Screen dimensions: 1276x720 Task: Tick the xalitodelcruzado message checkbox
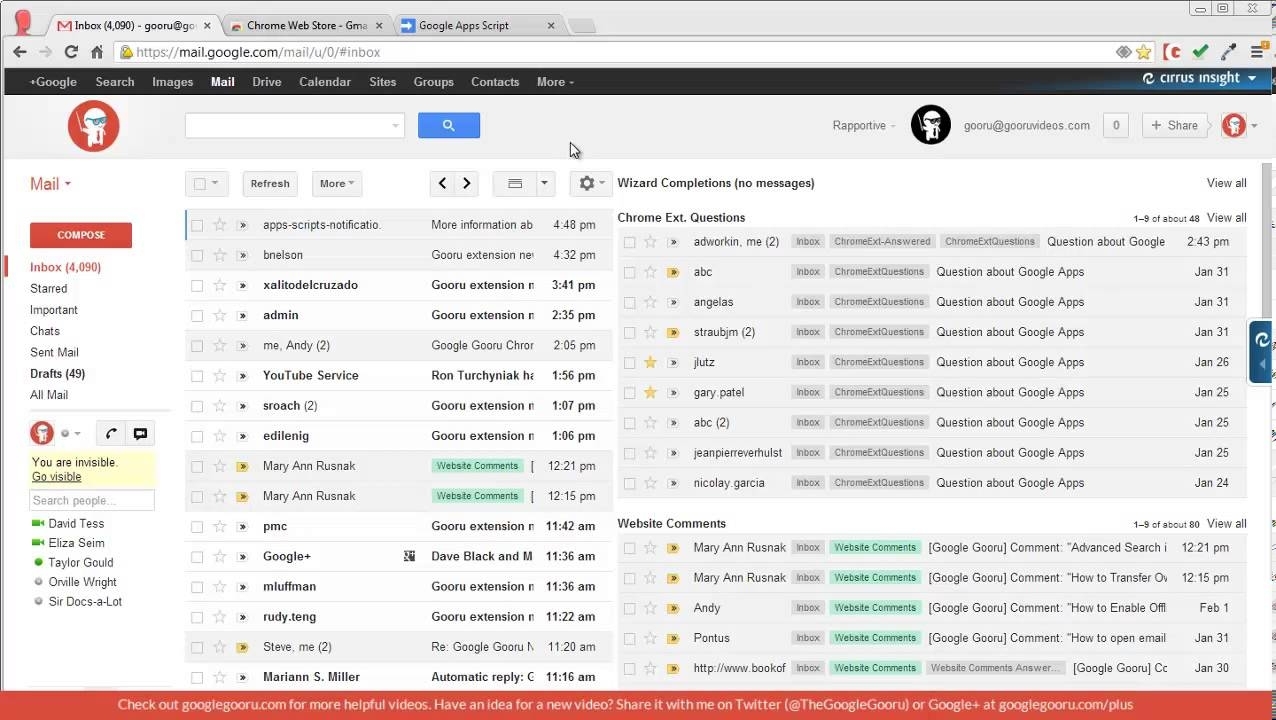197,285
